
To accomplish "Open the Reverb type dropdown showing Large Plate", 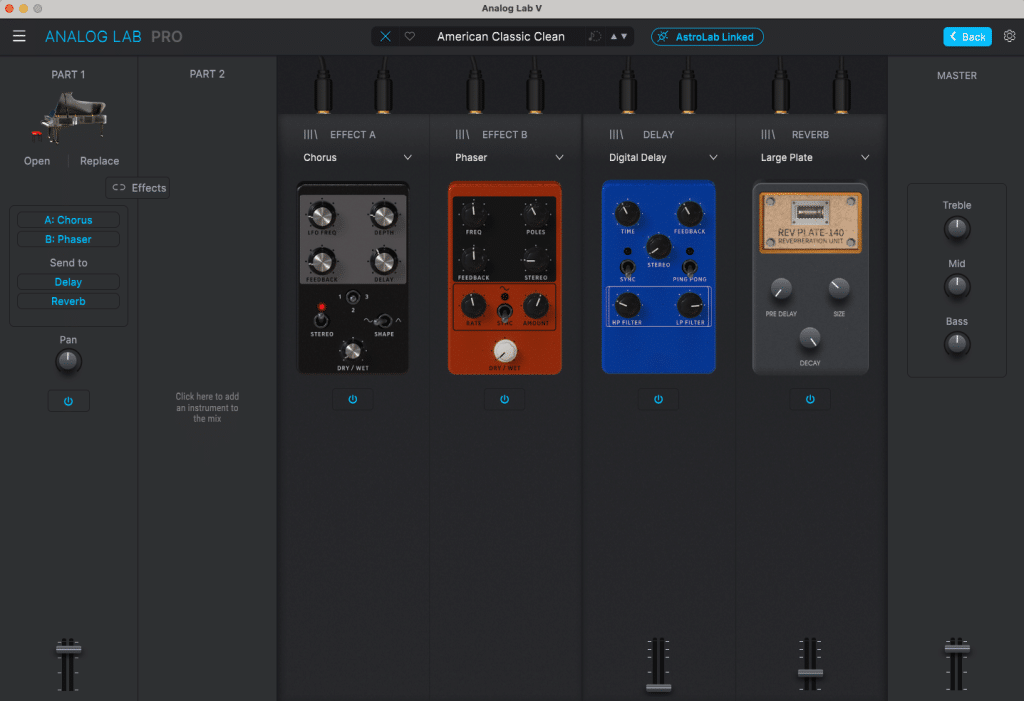I will click(810, 157).
